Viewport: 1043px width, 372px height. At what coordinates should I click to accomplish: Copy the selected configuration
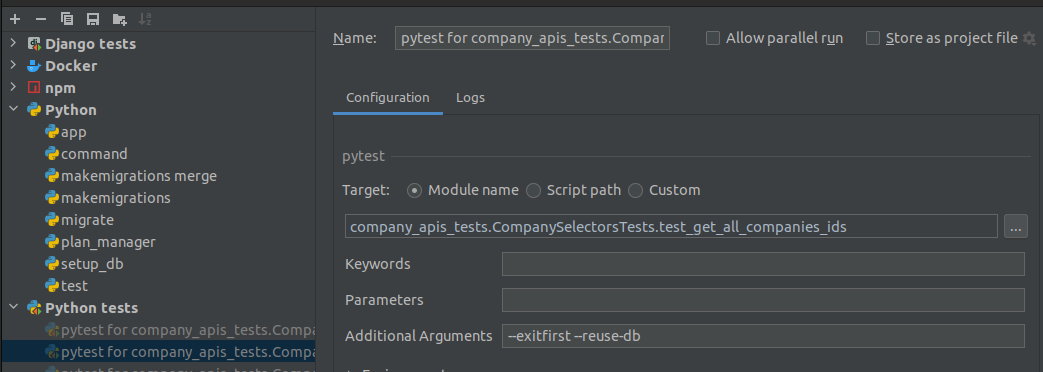pos(67,19)
